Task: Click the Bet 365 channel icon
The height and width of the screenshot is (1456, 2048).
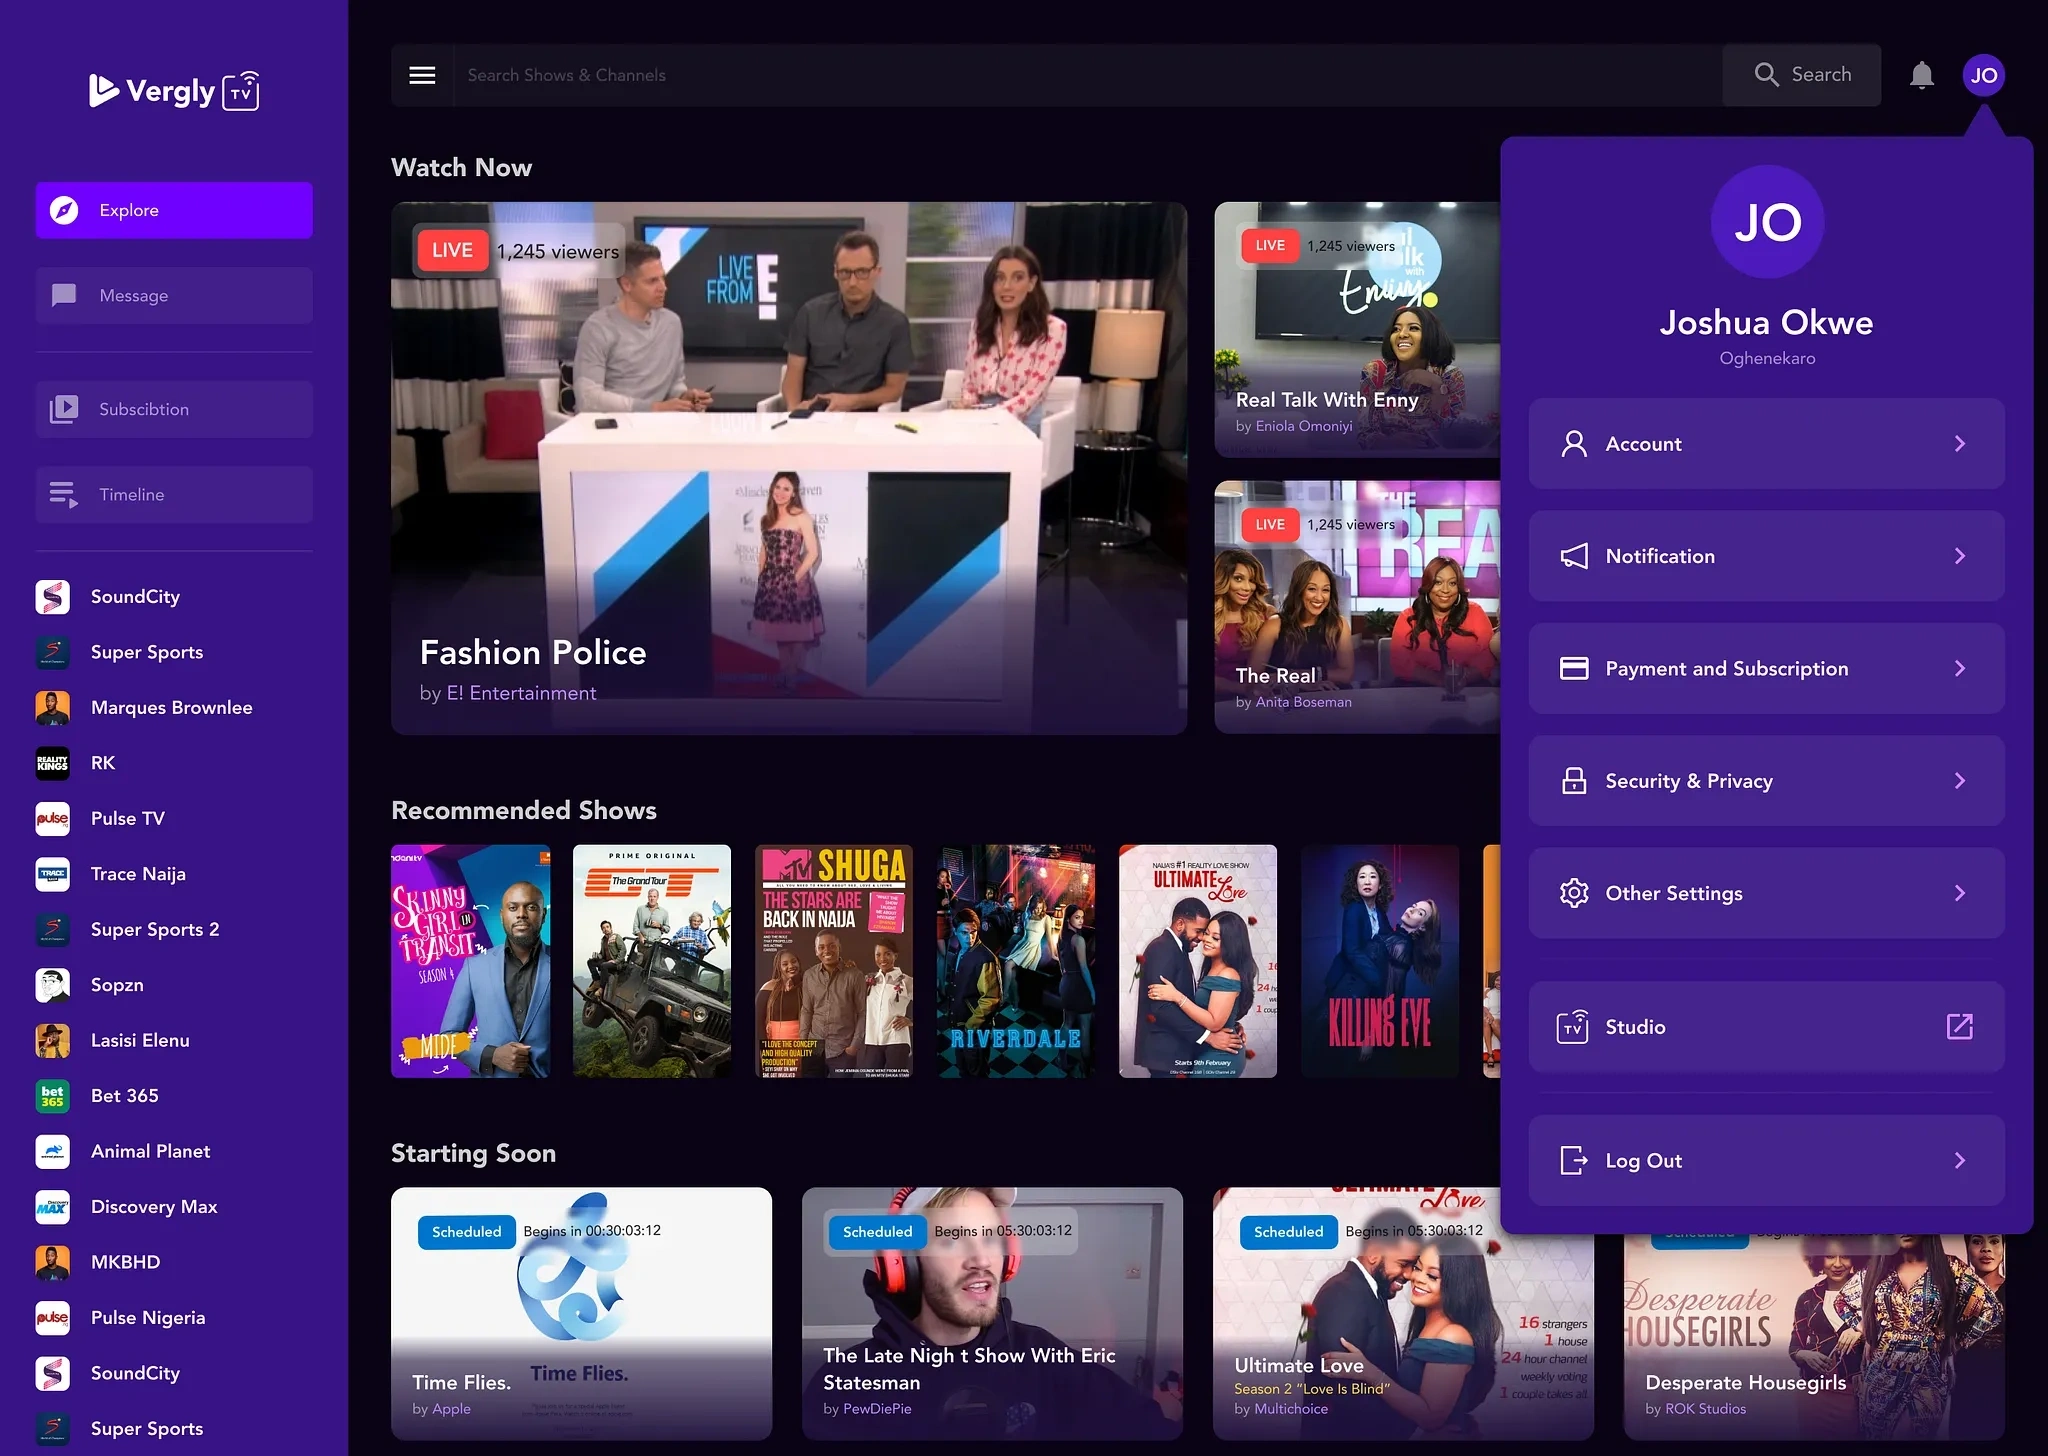Action: [53, 1096]
